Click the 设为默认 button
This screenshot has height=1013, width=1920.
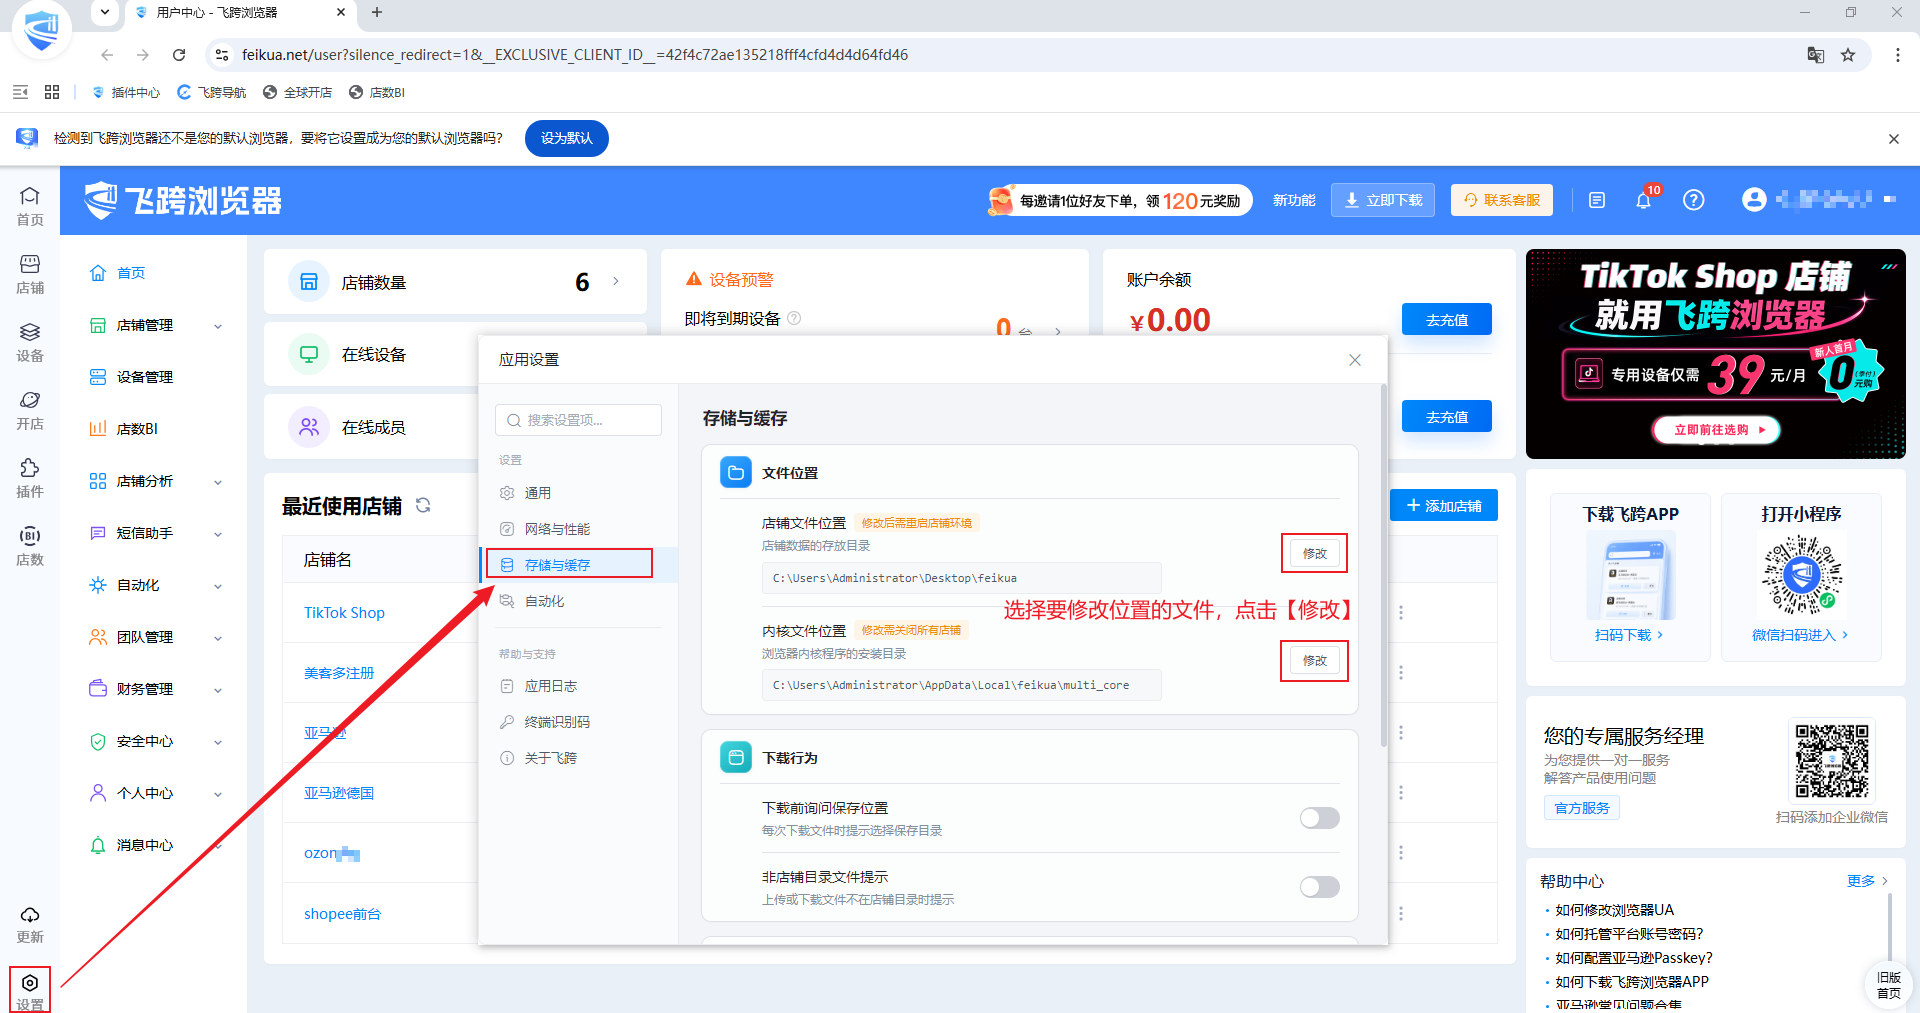(x=567, y=138)
